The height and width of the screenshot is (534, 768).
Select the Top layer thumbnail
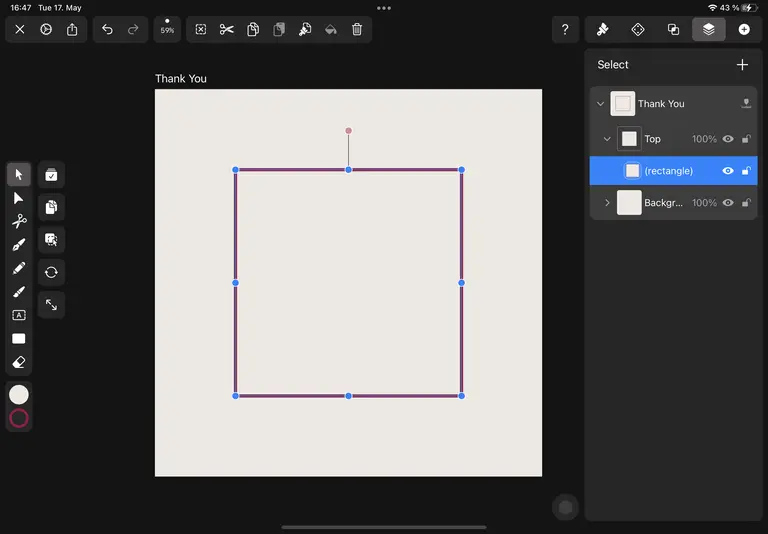[629, 139]
